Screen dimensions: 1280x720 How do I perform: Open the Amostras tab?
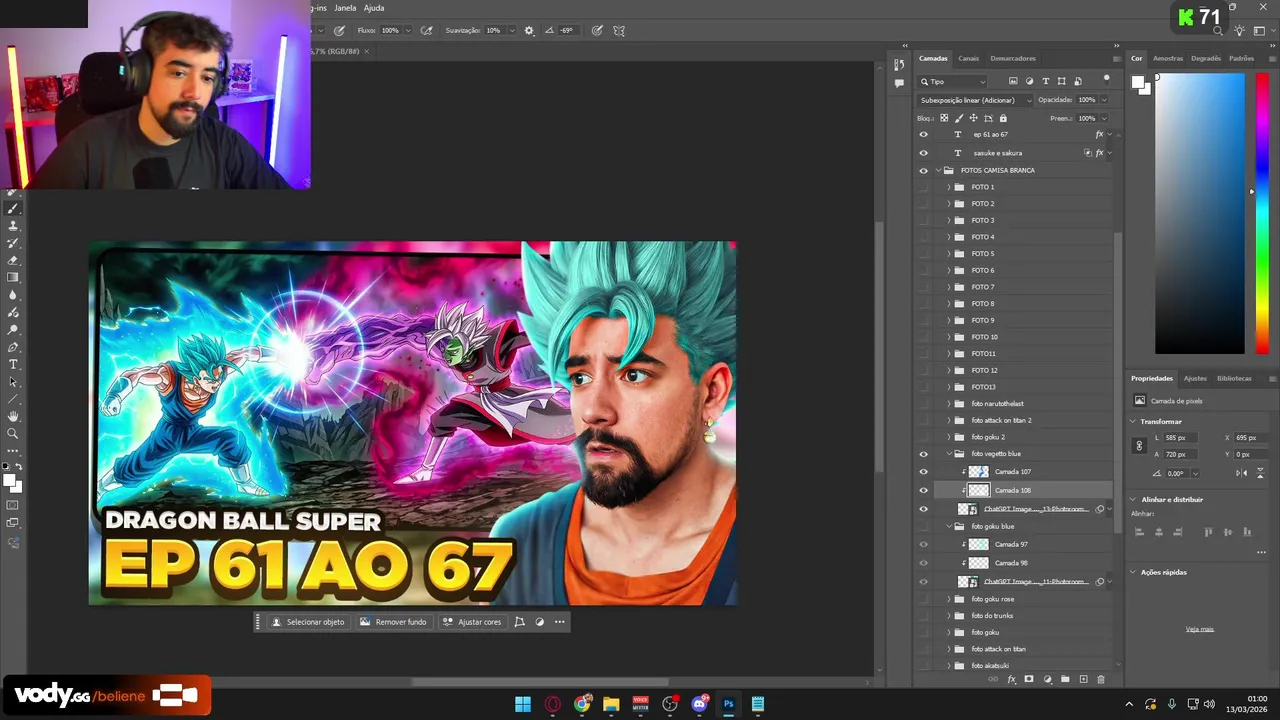[1168, 58]
